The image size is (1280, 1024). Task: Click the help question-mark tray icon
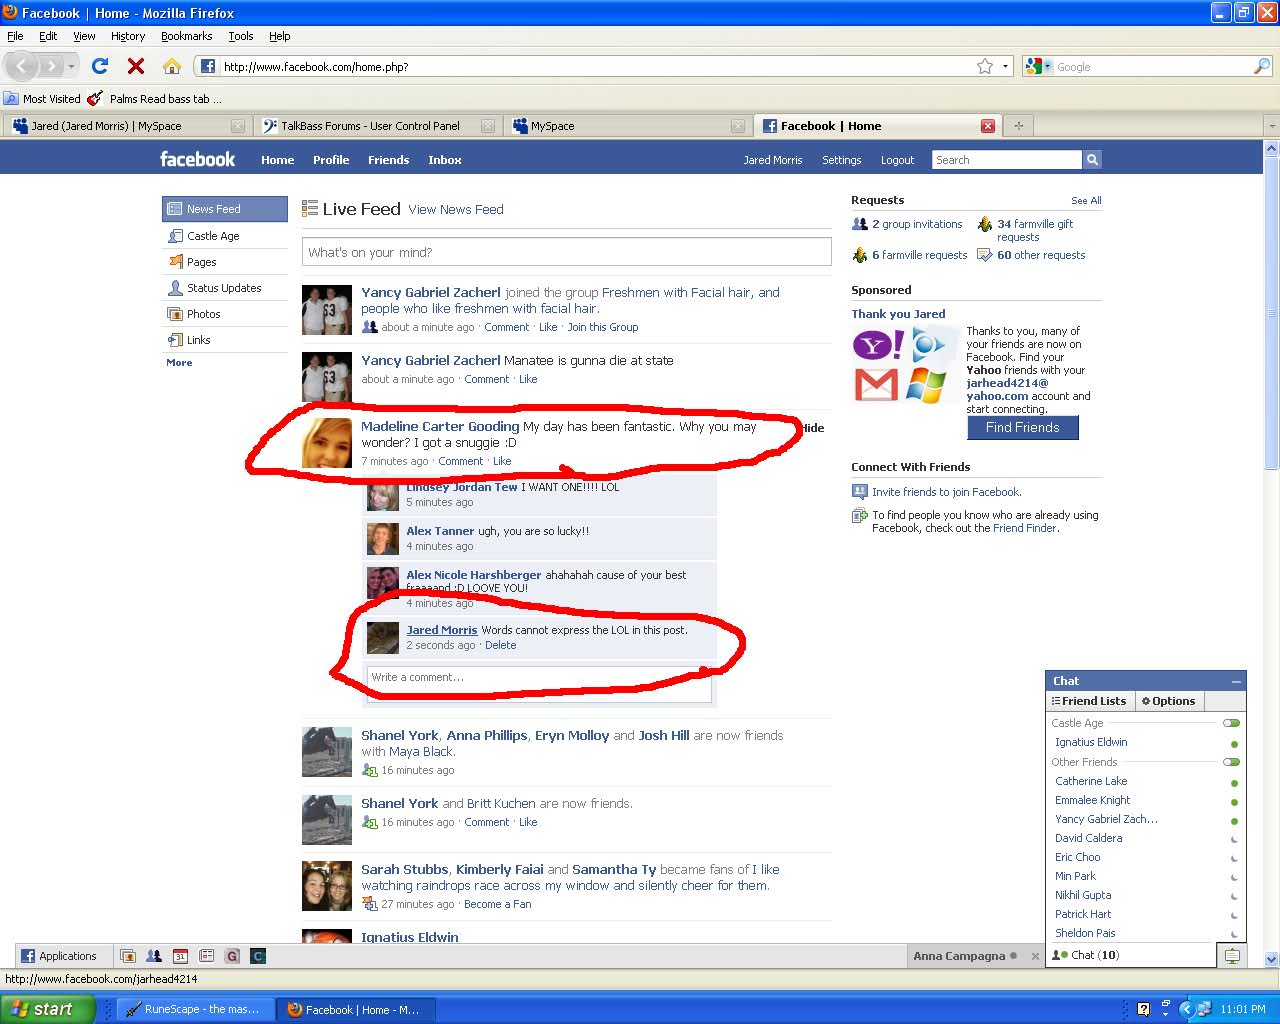[x=1144, y=1009]
